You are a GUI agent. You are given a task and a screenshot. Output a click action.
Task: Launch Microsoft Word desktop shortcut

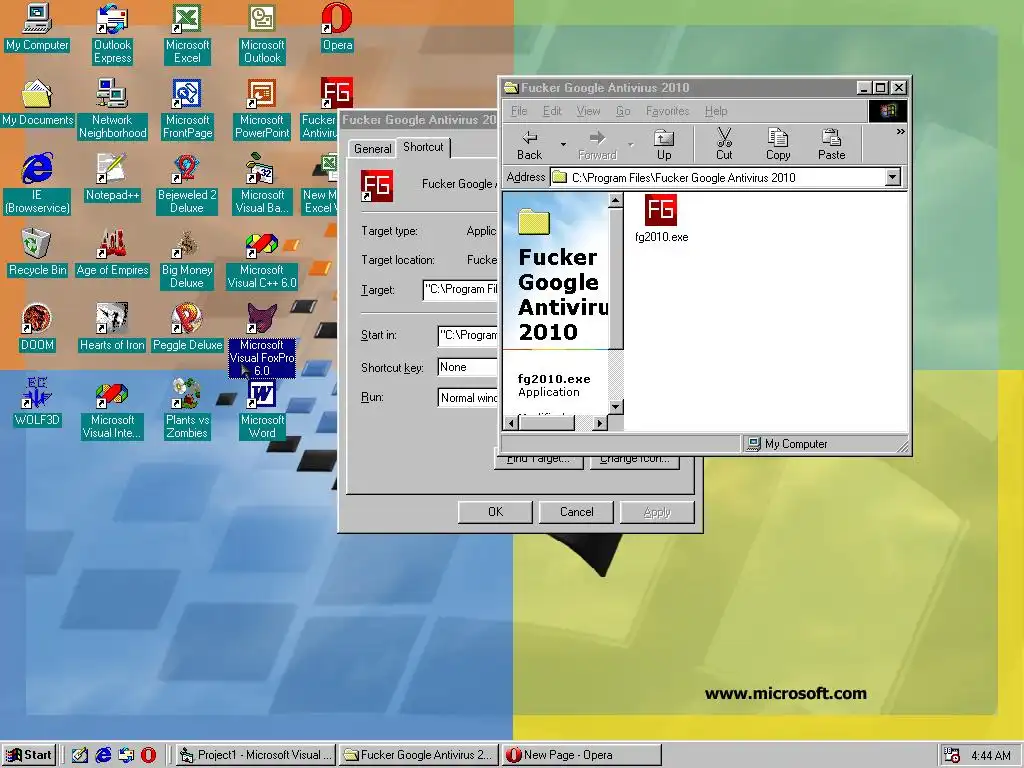pos(262,409)
